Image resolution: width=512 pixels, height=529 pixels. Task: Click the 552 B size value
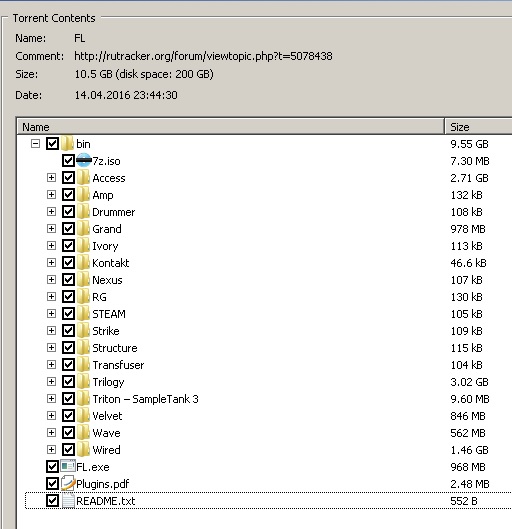pos(464,501)
